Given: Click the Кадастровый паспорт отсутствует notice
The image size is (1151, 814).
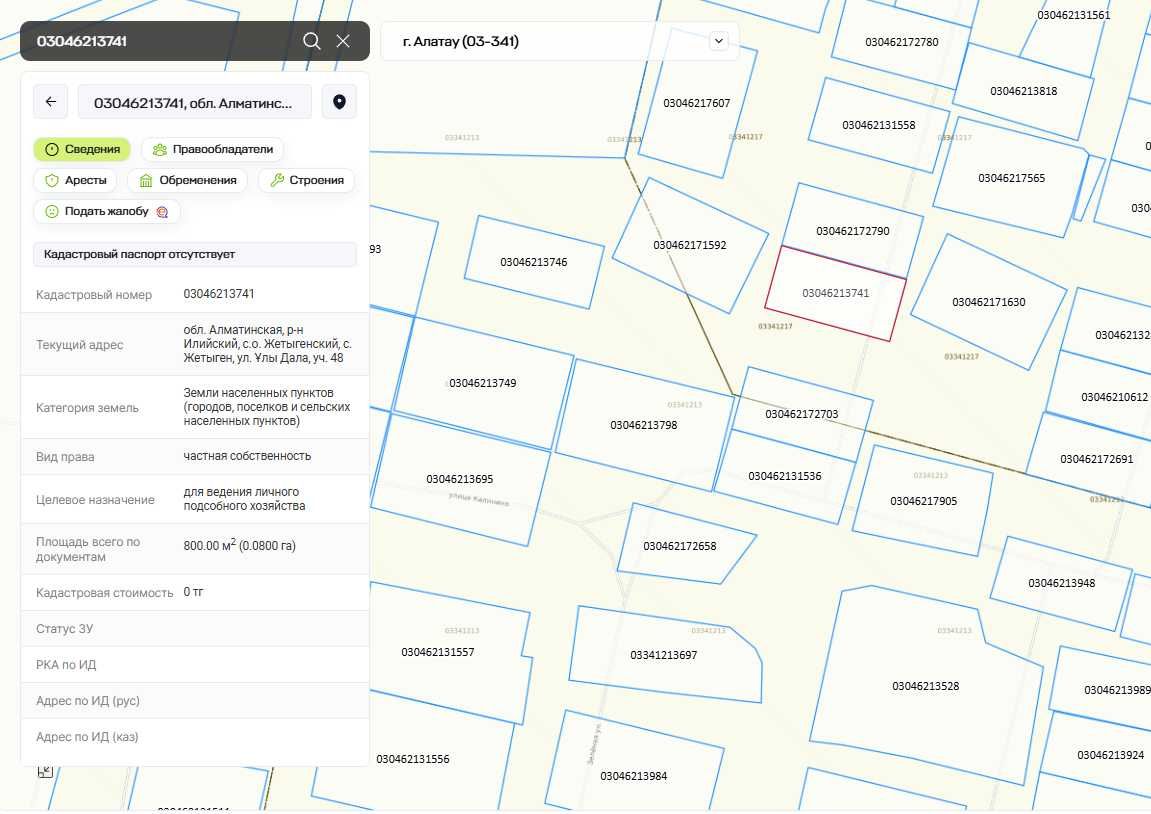Looking at the screenshot, I should point(195,254).
